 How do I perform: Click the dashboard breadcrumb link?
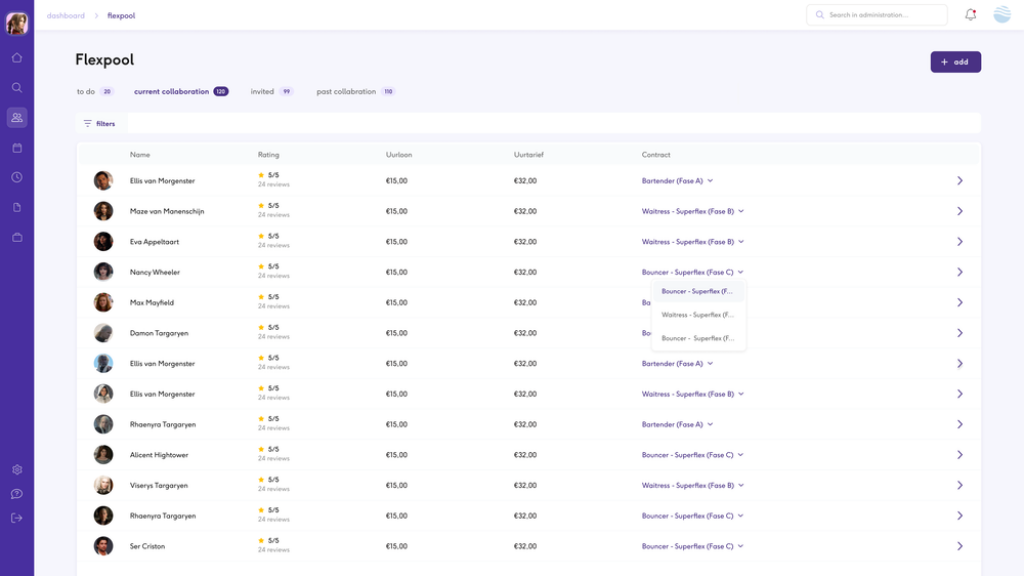(x=65, y=16)
